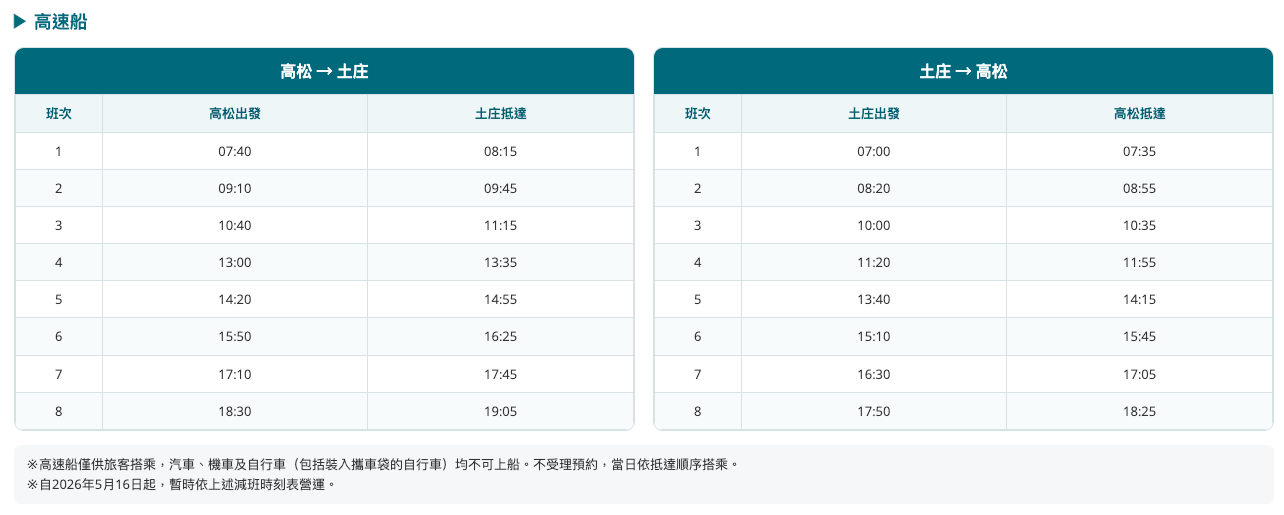The width and height of the screenshot is (1284, 515).
Task: Click trip number 5 in 土庄 → 高松 table
Action: click(698, 299)
